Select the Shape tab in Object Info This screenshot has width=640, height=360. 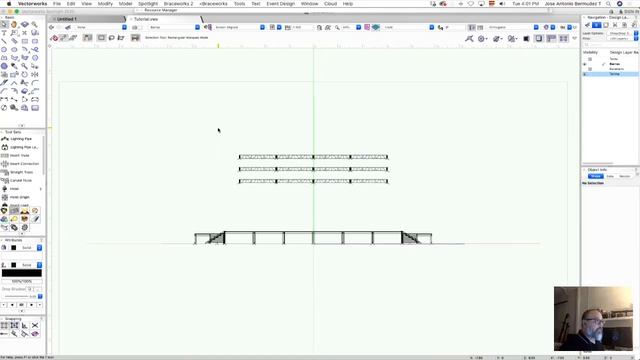[x=596, y=176]
